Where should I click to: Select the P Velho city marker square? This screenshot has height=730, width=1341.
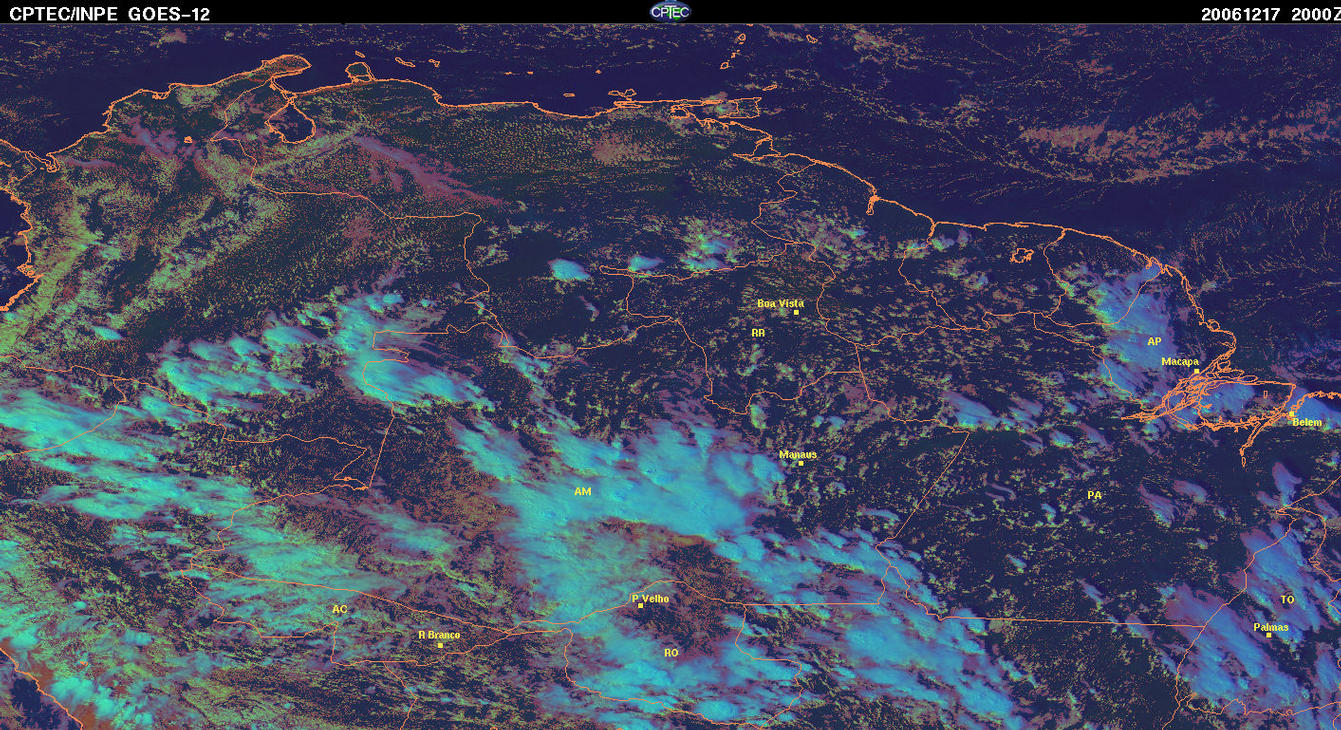tap(641, 606)
